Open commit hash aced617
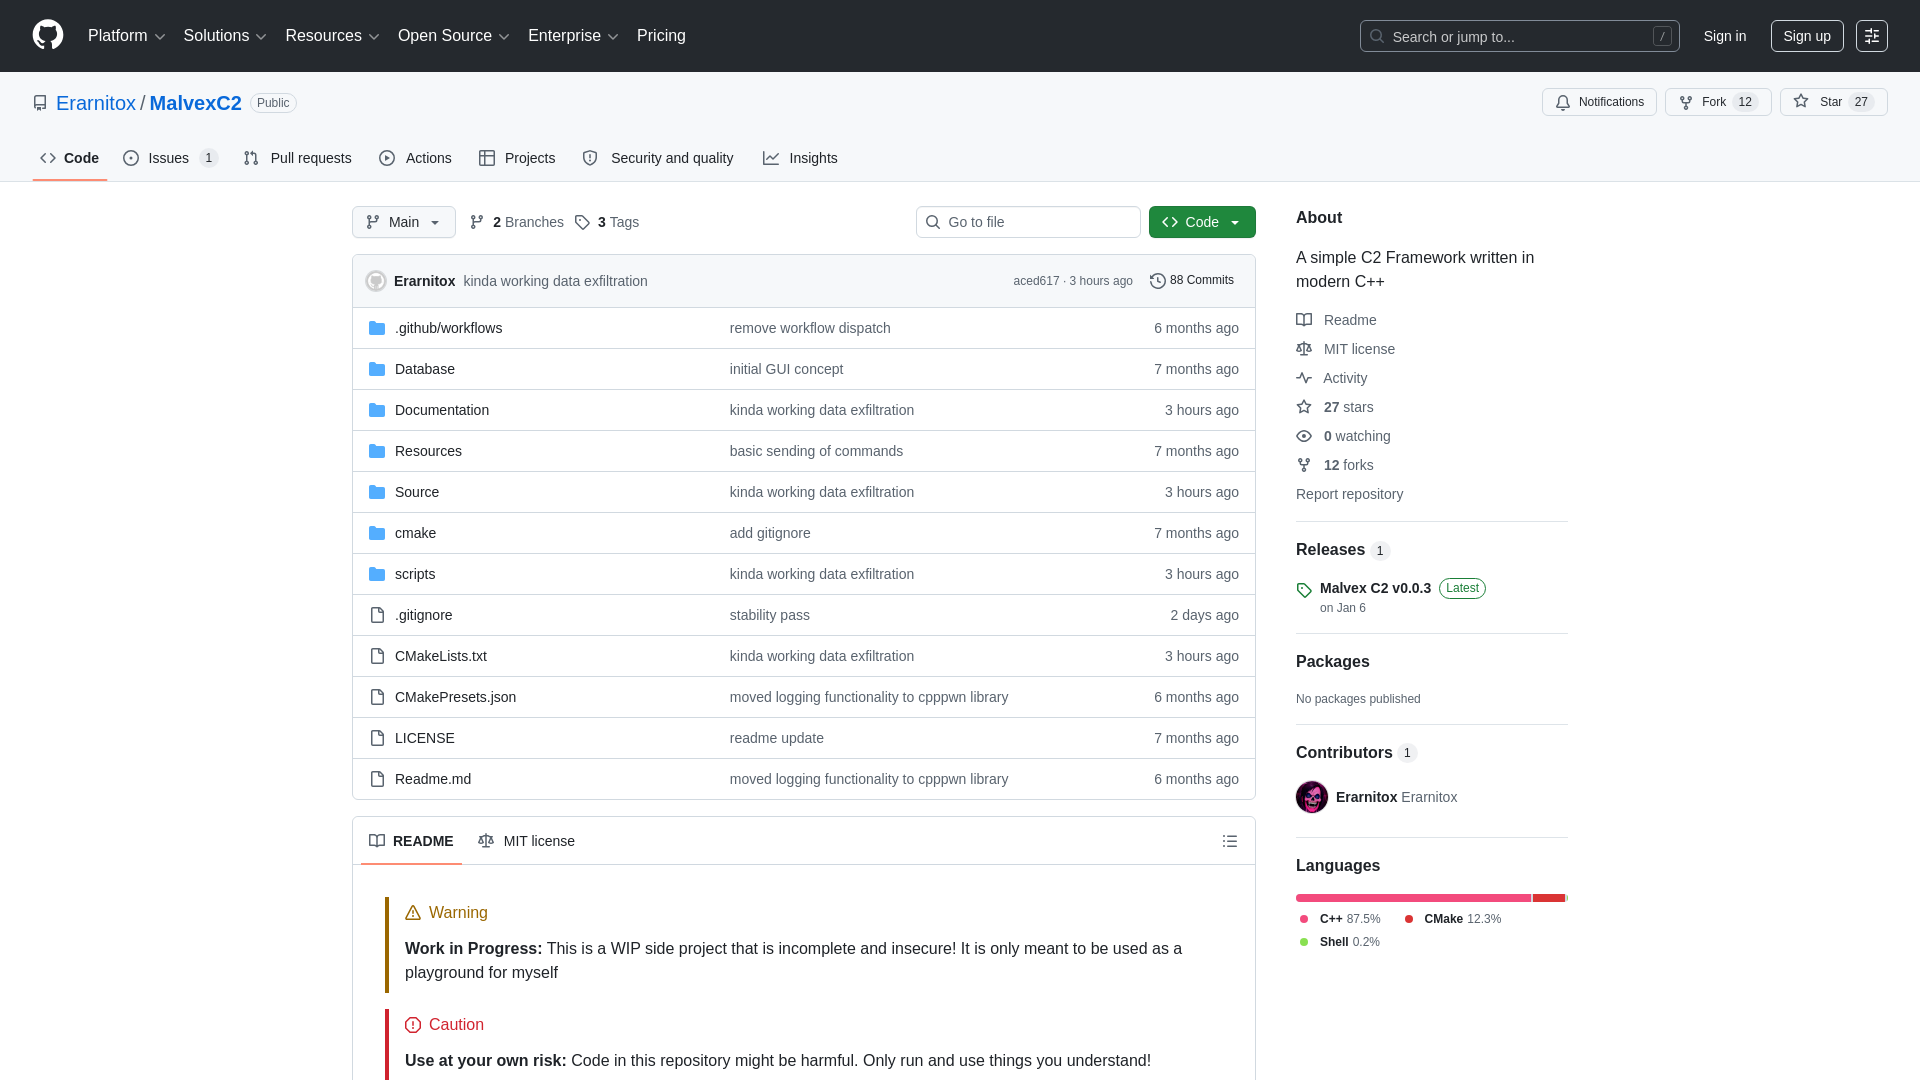Screen dimensions: 1920x1080 click(1036, 281)
